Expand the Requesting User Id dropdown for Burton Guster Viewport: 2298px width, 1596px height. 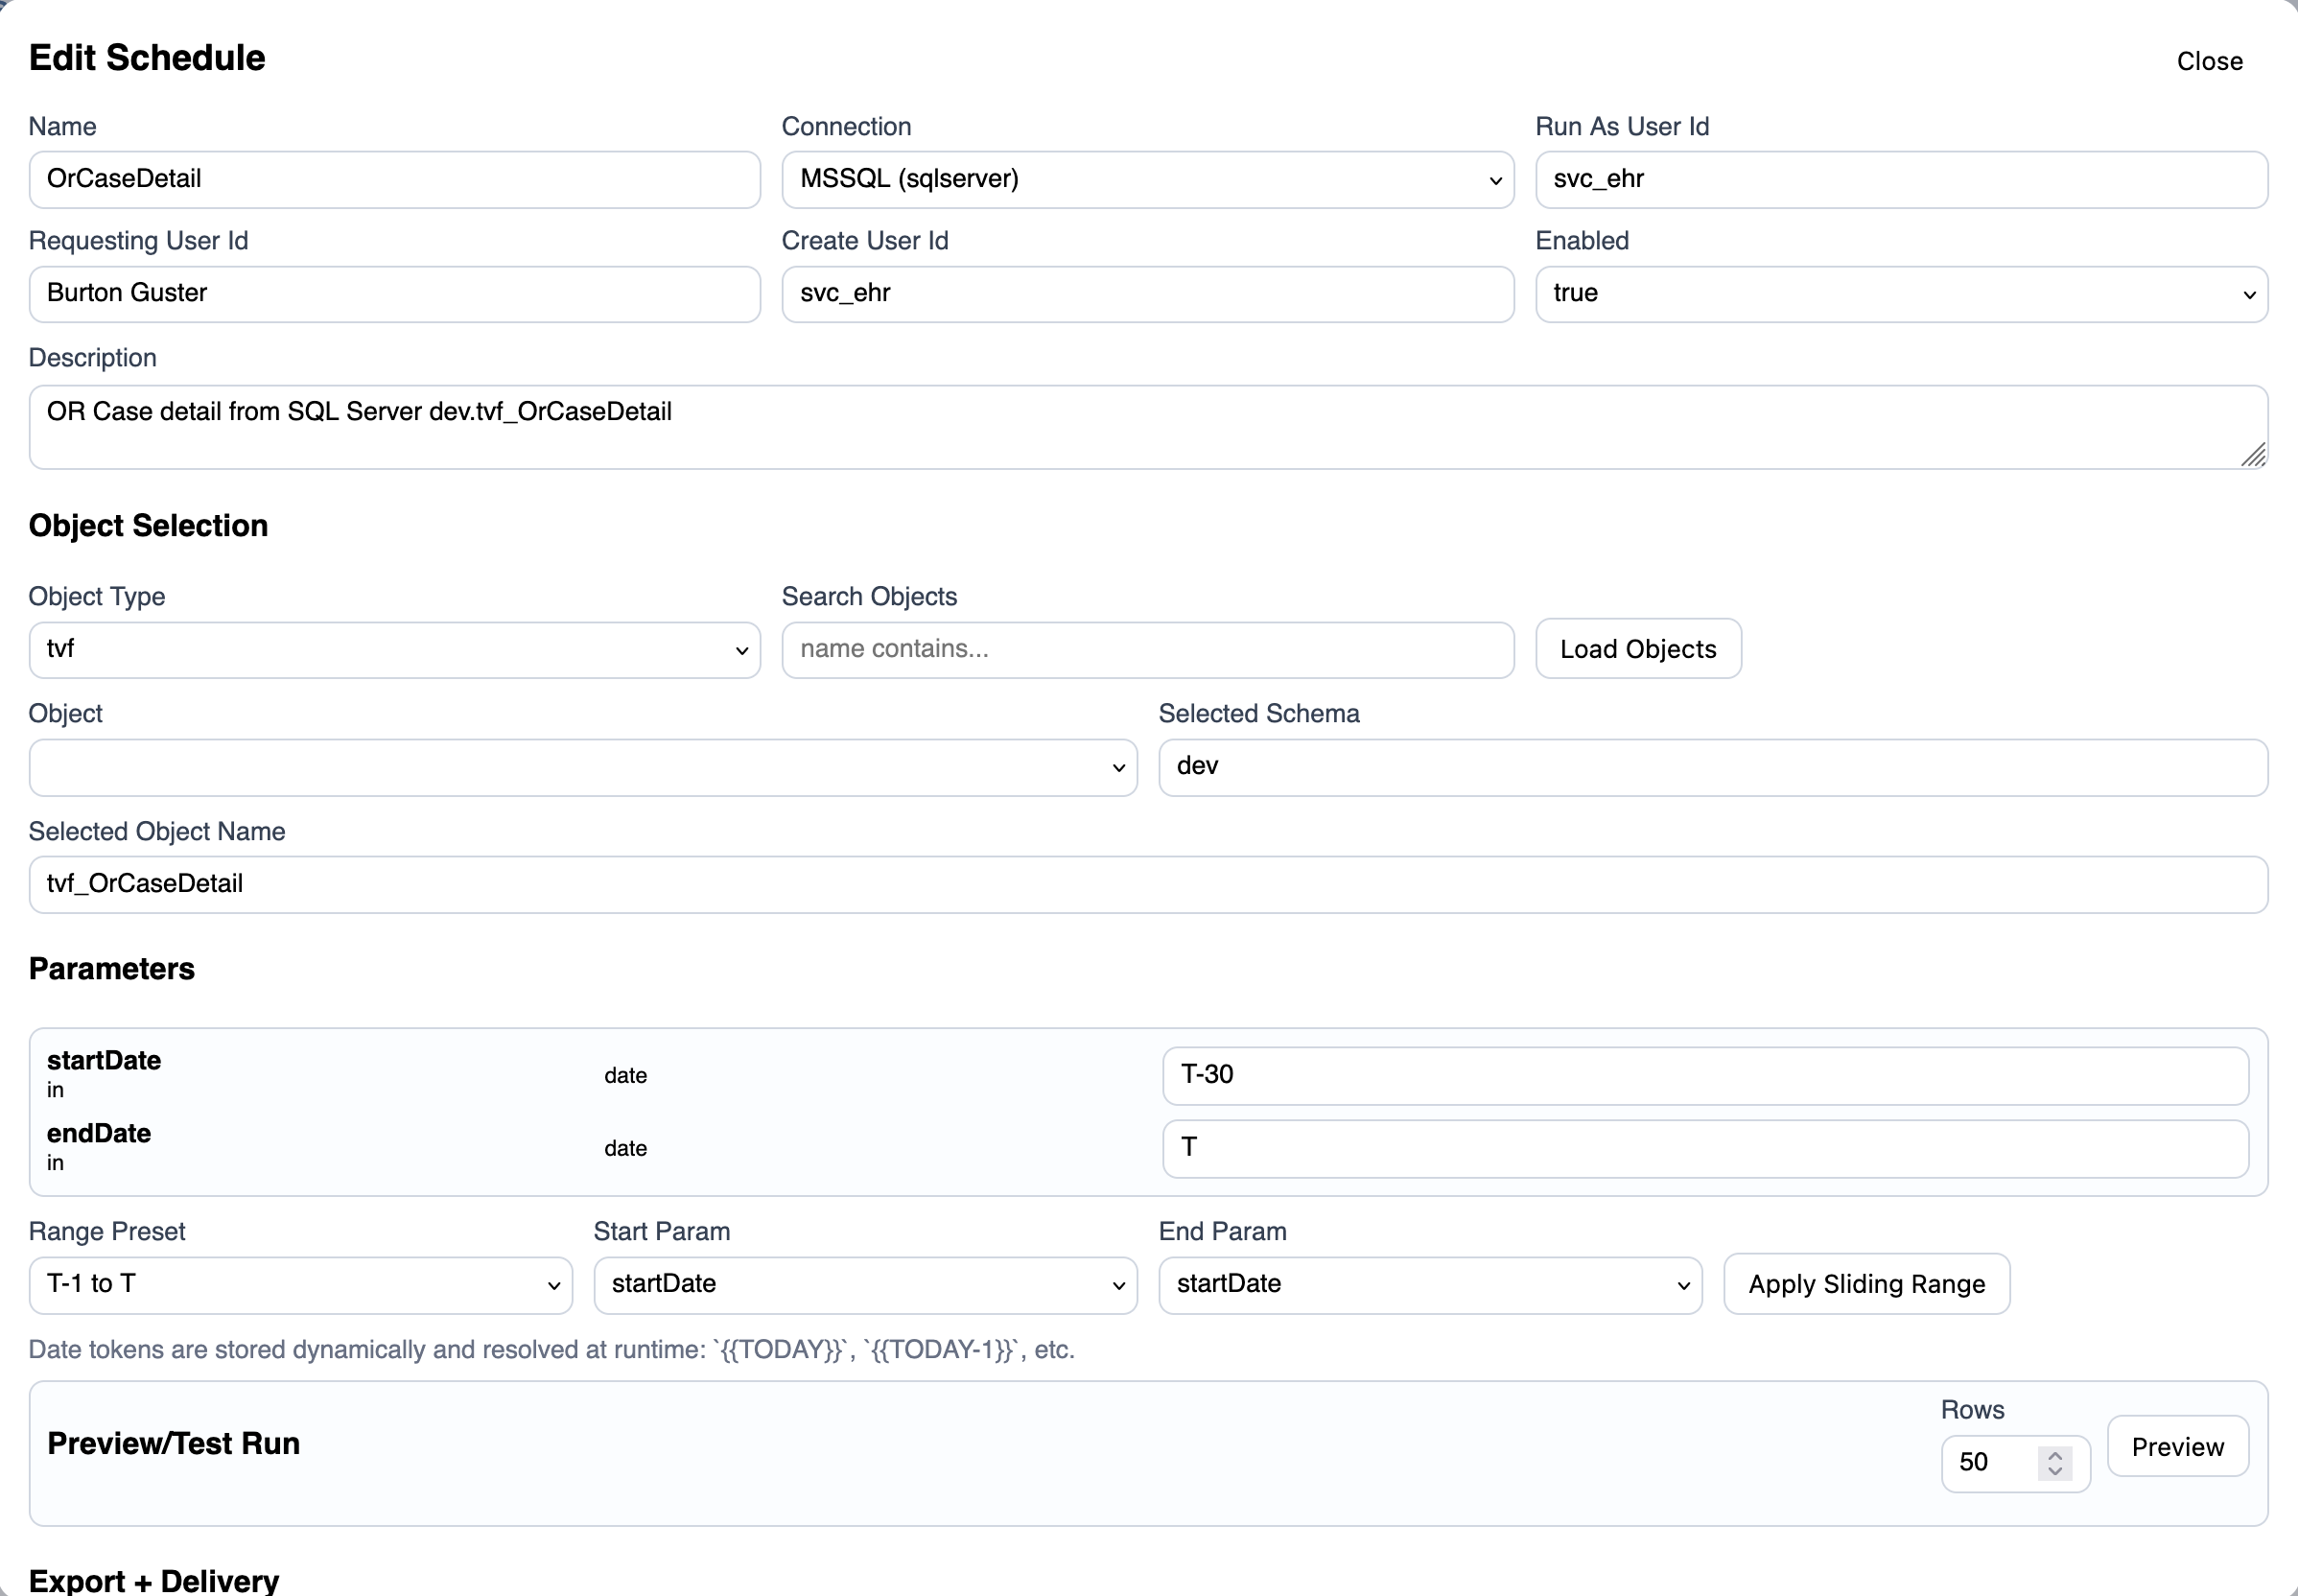394,293
